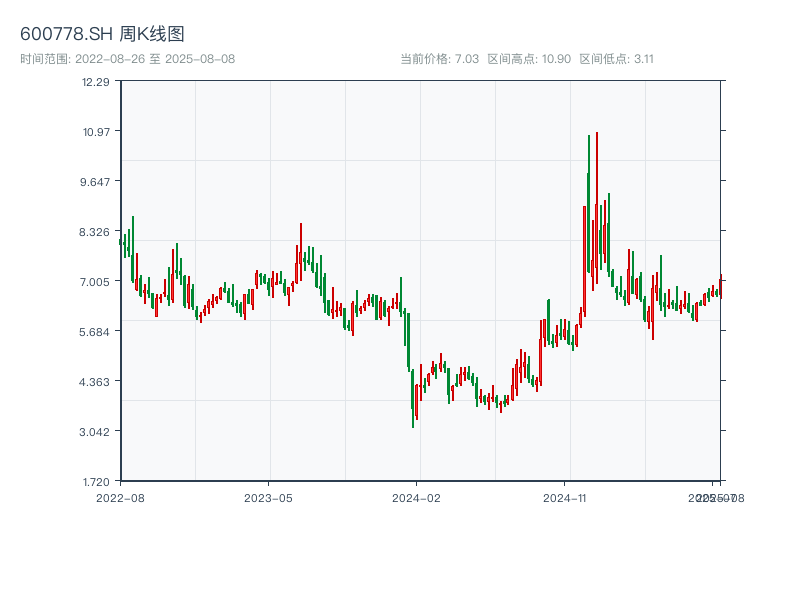Viewport: 800px width, 600px height.
Task: Select the 2022-08 x-axis date label
Action: pos(120,497)
